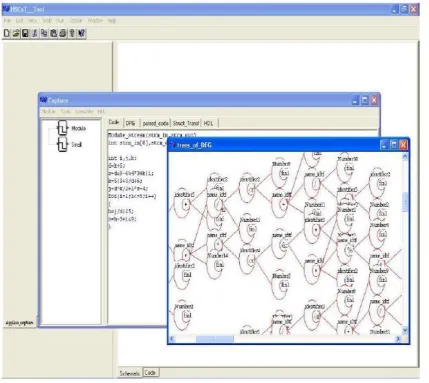The width and height of the screenshot is (429, 383).
Task: Click the context help arrow toolbar icon
Action: pyautogui.click(x=81, y=33)
